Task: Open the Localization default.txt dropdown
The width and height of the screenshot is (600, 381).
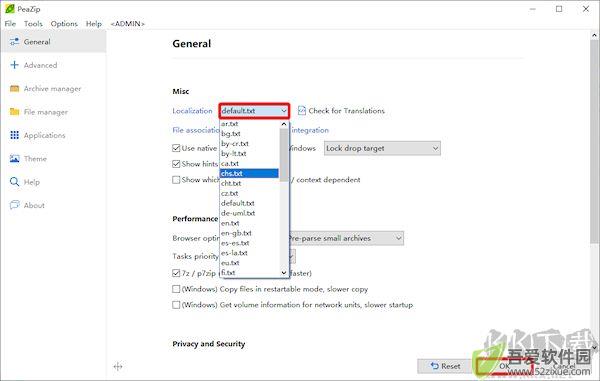Action: click(x=254, y=111)
